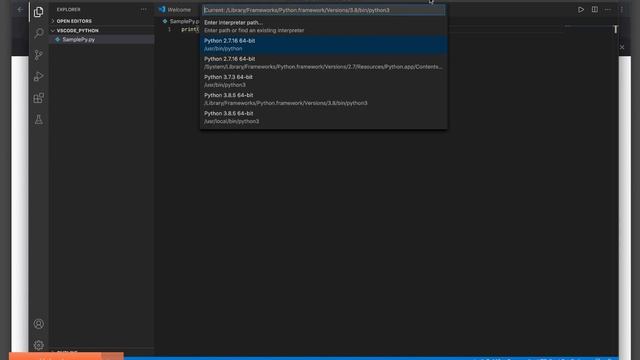Select Python 3.8.5 in Library Frameworks
The width and height of the screenshot is (640, 360).
coord(324,99)
